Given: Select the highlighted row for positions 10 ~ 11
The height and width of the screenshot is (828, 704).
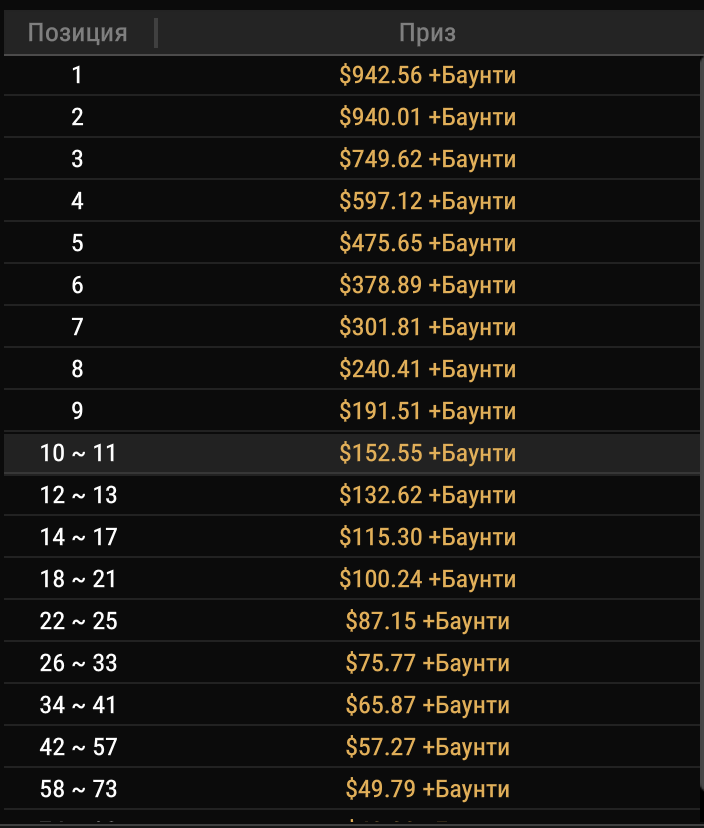Looking at the screenshot, I should tap(352, 453).
